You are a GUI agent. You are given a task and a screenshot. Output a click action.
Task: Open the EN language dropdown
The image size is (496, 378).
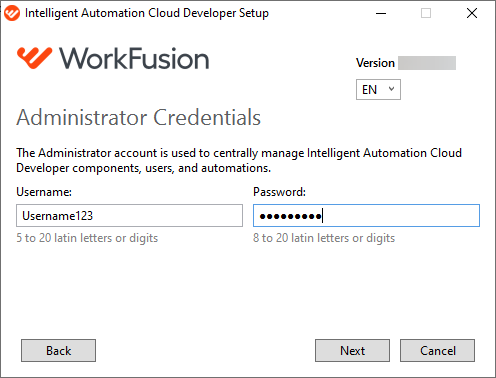378,89
